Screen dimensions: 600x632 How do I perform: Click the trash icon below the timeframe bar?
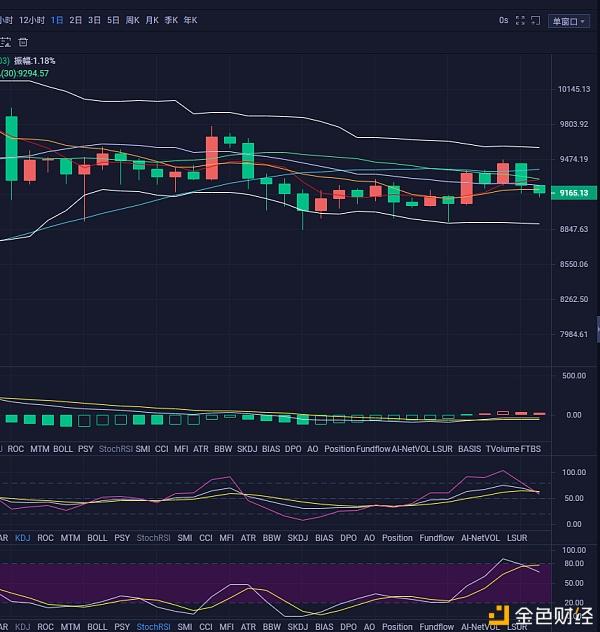pos(23,42)
